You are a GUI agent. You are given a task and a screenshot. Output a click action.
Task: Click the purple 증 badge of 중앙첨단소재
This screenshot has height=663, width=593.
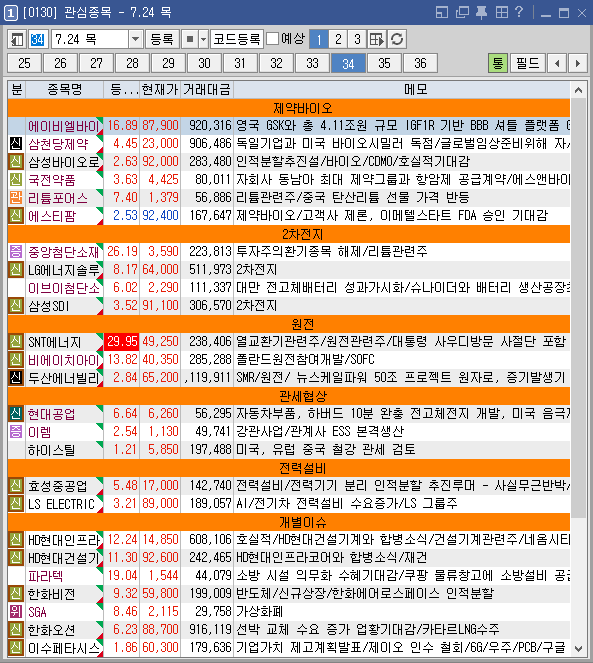(16, 252)
